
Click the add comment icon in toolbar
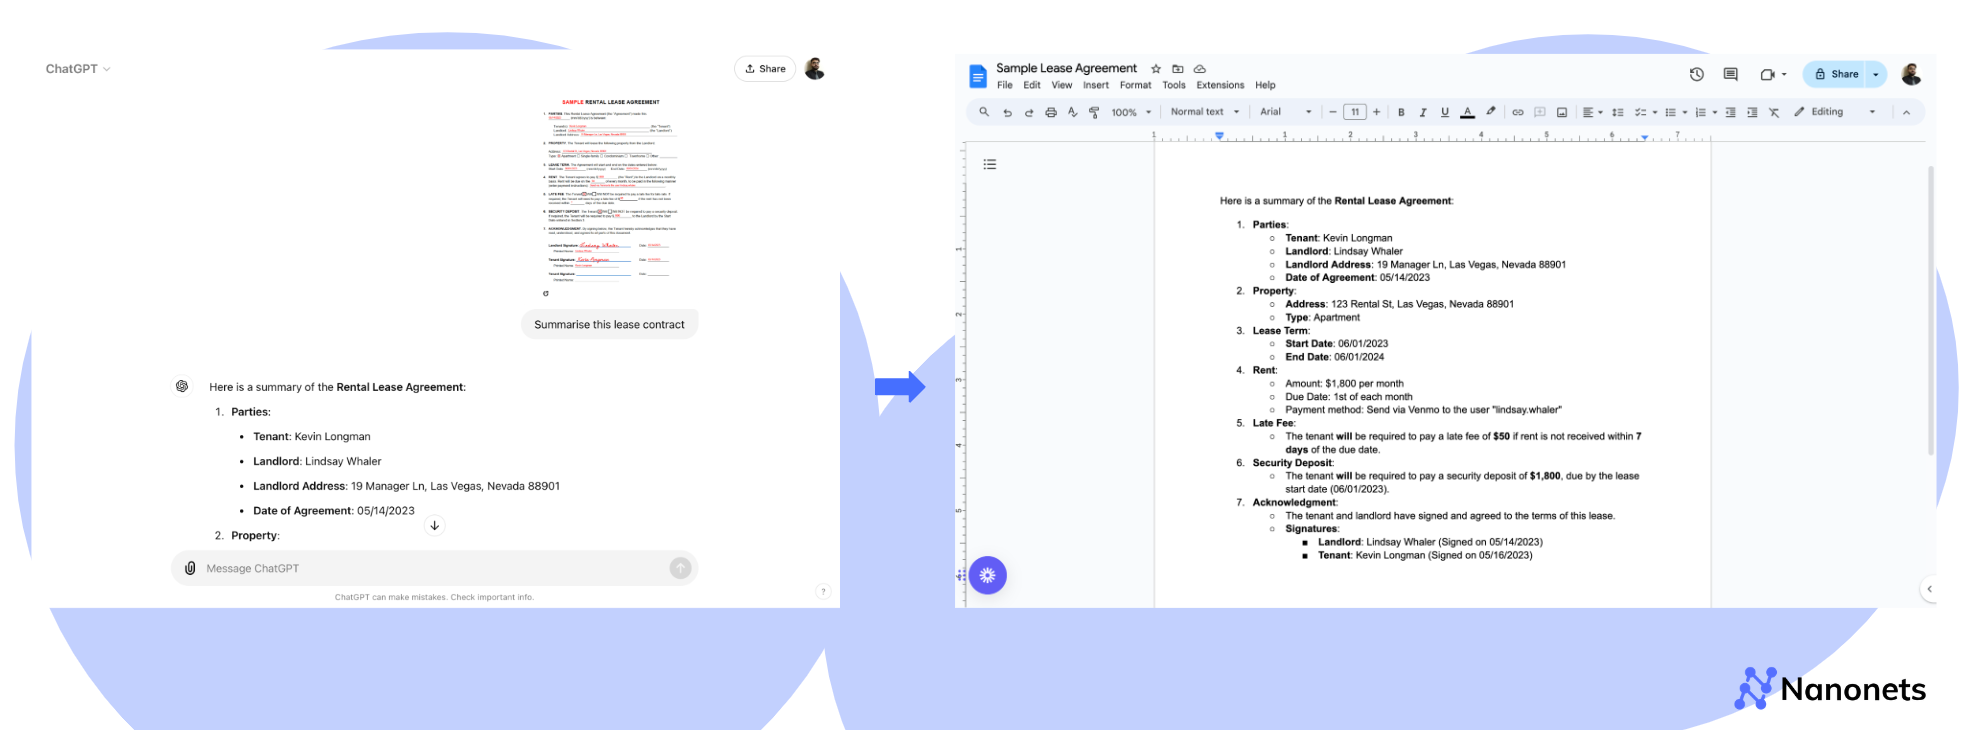pyautogui.click(x=1540, y=112)
